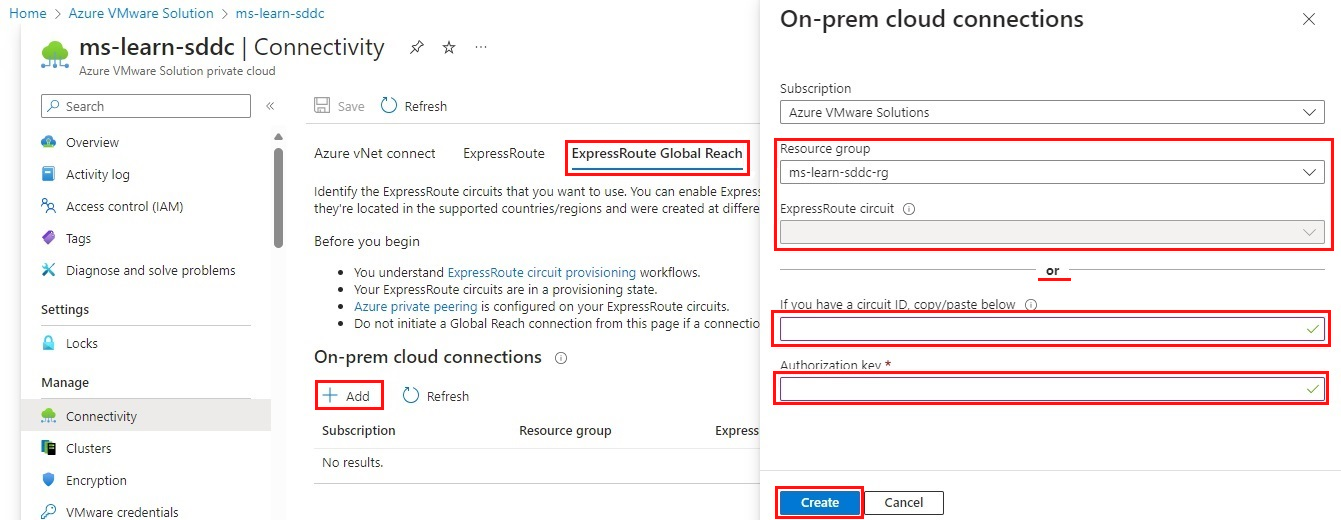Open the ellipsis more actions menu
The width and height of the screenshot is (1341, 520).
click(481, 48)
